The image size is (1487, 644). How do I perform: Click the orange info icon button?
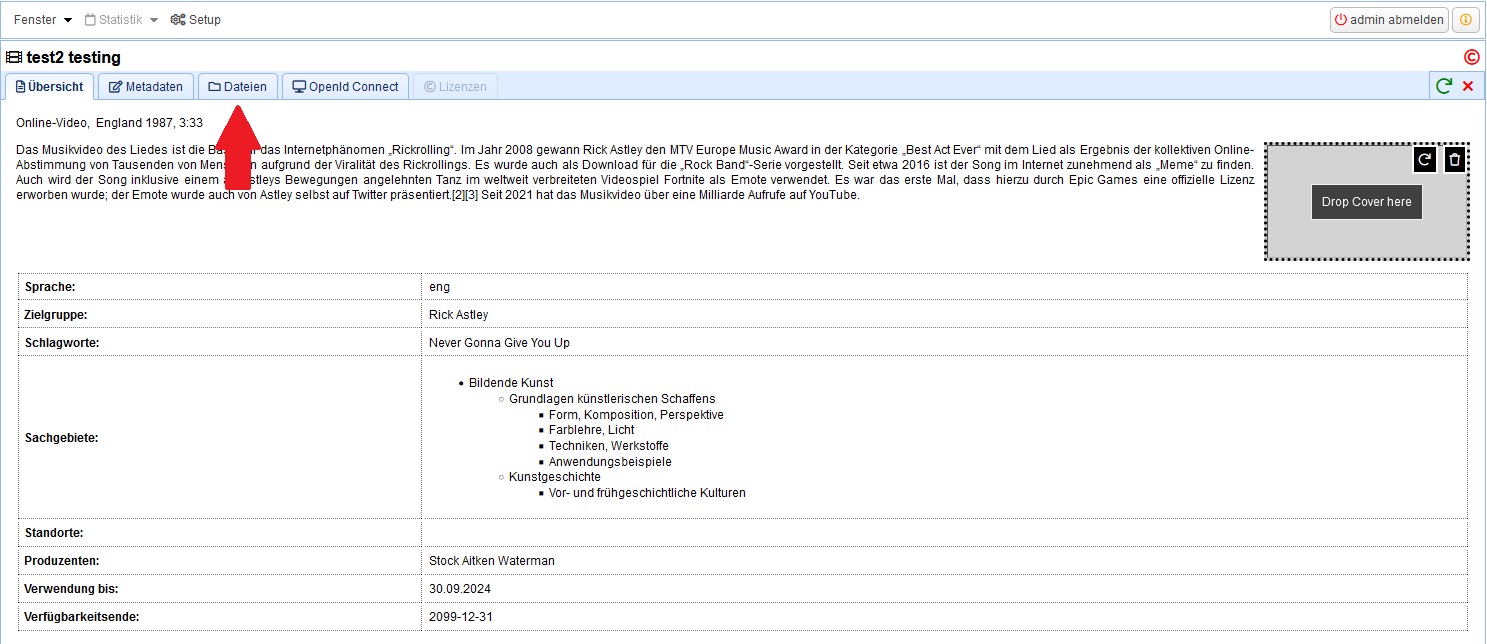point(1465,20)
